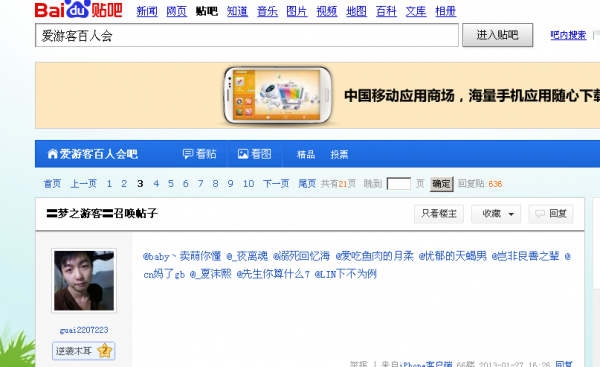Open the 音乐 navigation link
The height and width of the screenshot is (367, 600).
[267, 11]
